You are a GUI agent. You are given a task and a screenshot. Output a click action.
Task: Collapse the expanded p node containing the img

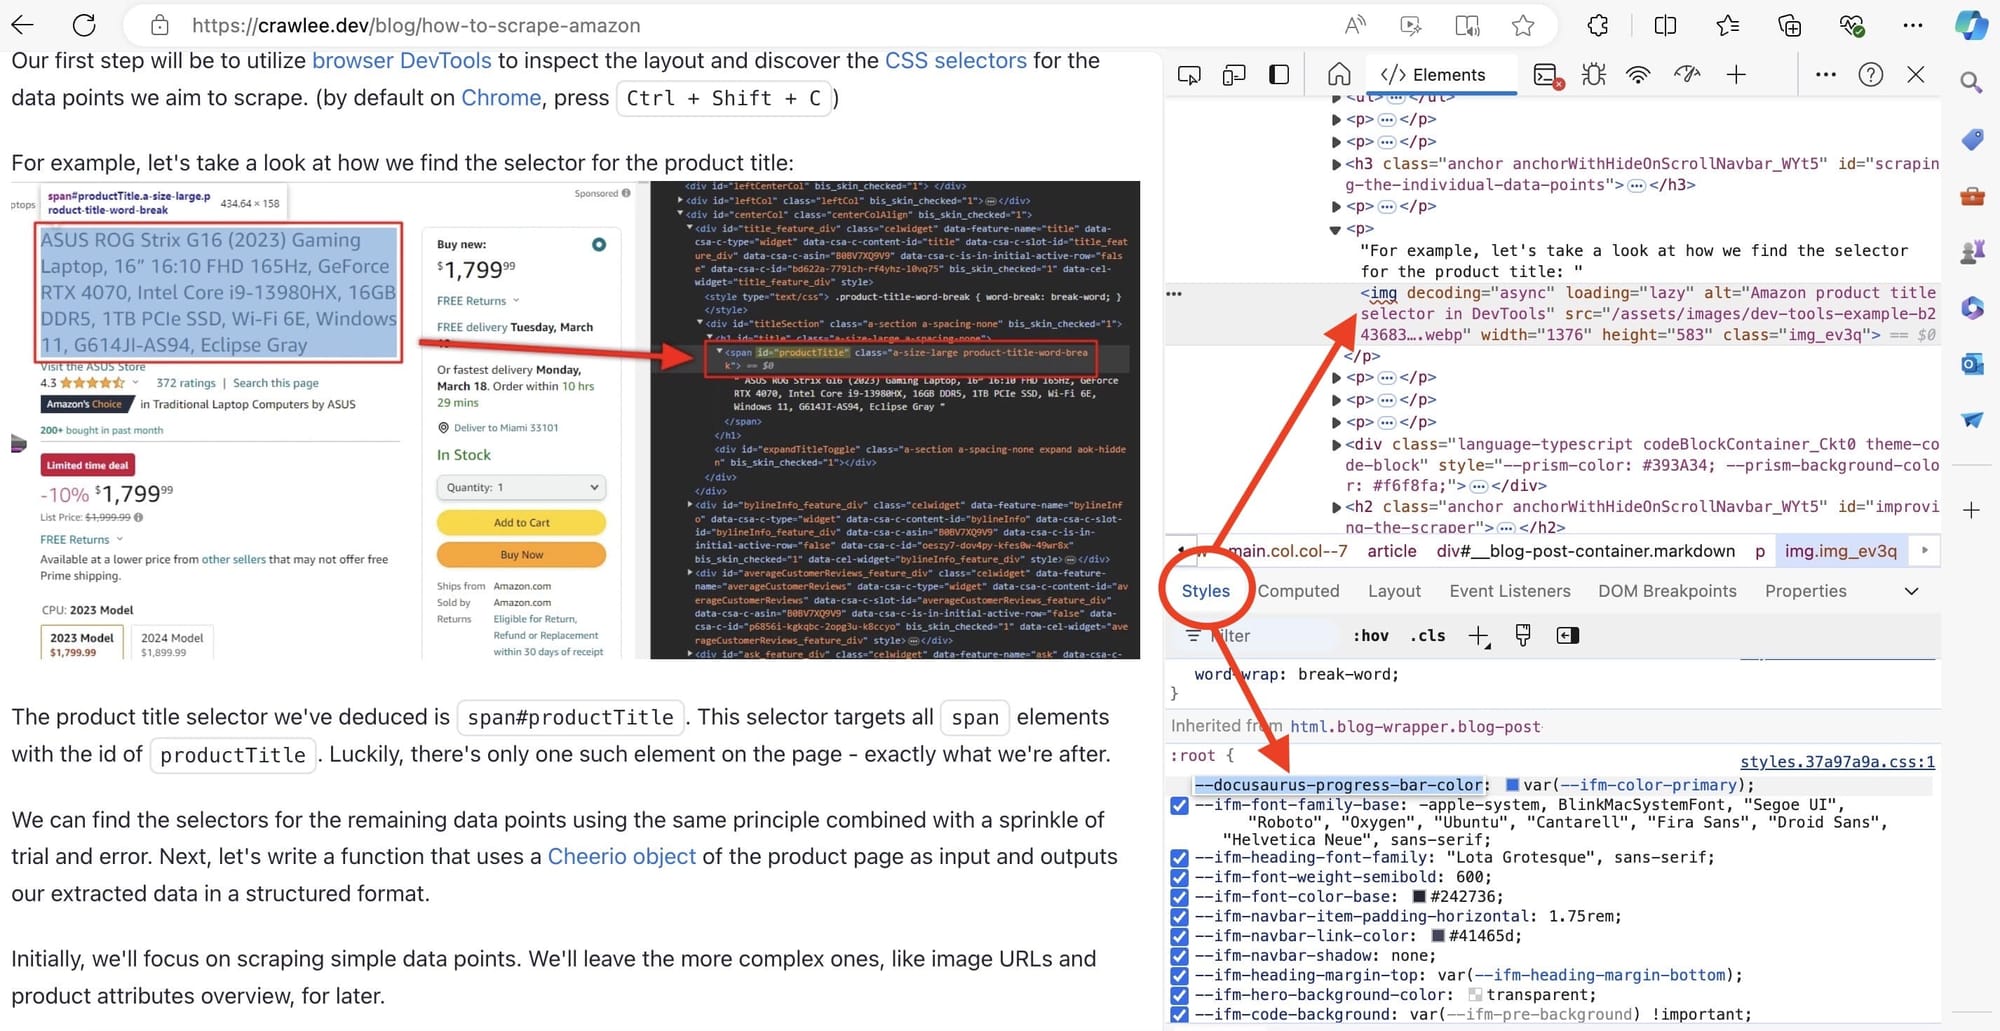[1334, 229]
